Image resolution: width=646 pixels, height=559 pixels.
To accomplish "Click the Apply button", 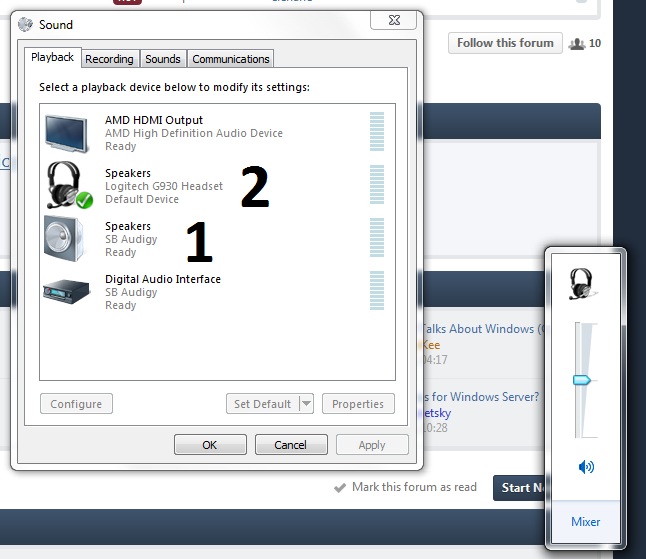I will pos(372,444).
